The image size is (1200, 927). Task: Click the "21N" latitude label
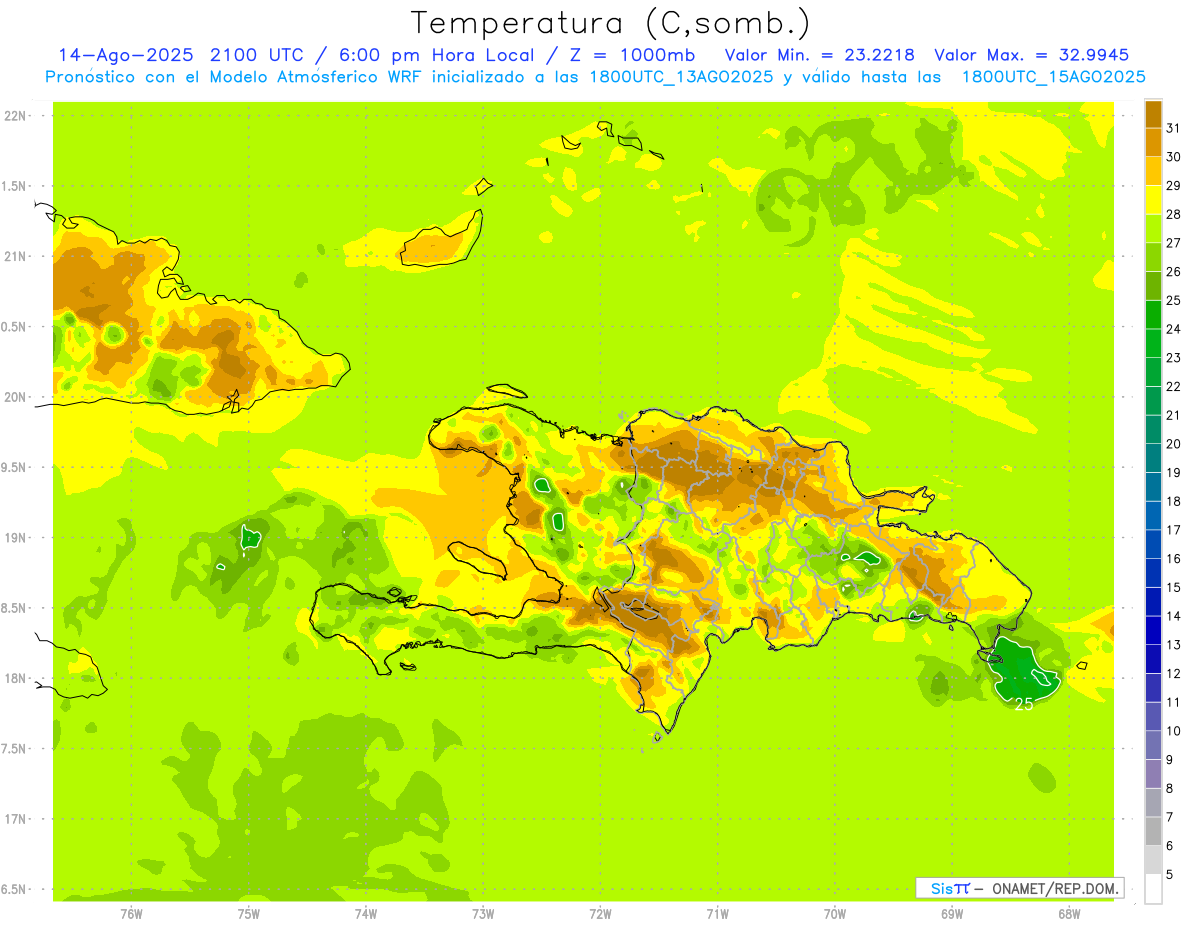click(x=16, y=256)
